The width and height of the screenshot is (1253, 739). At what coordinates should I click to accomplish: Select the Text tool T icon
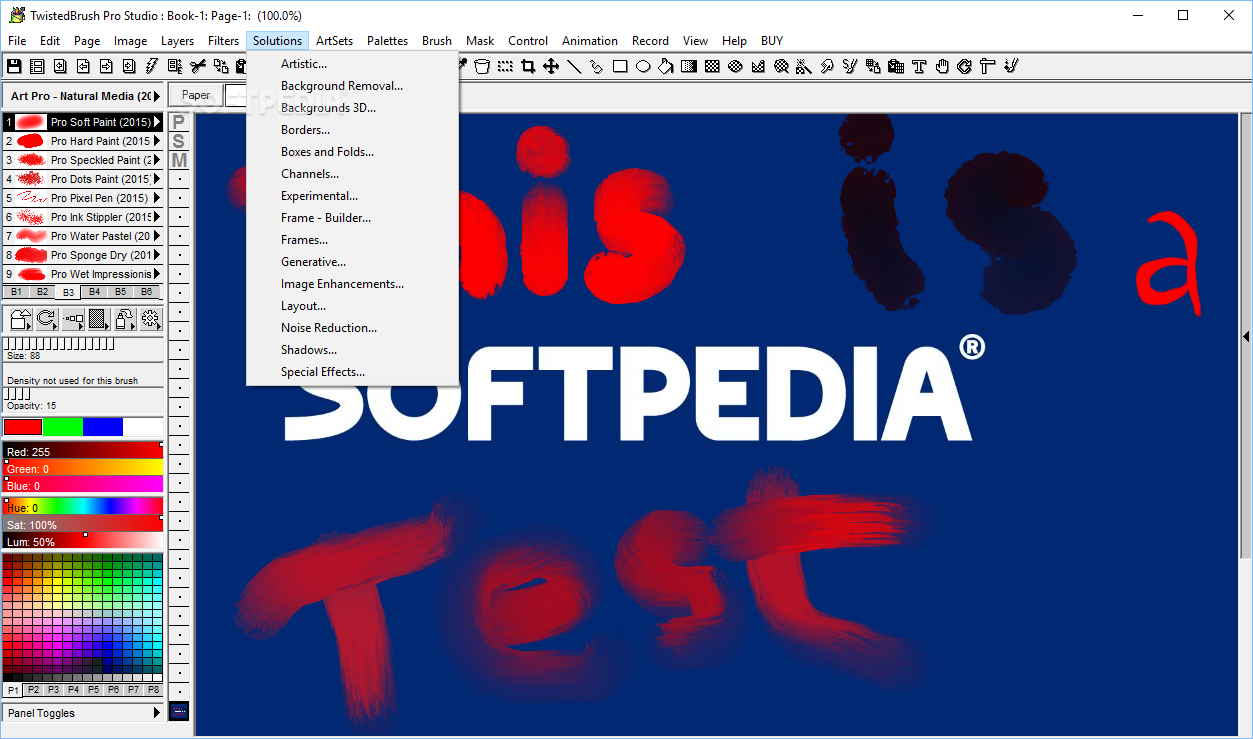click(919, 66)
